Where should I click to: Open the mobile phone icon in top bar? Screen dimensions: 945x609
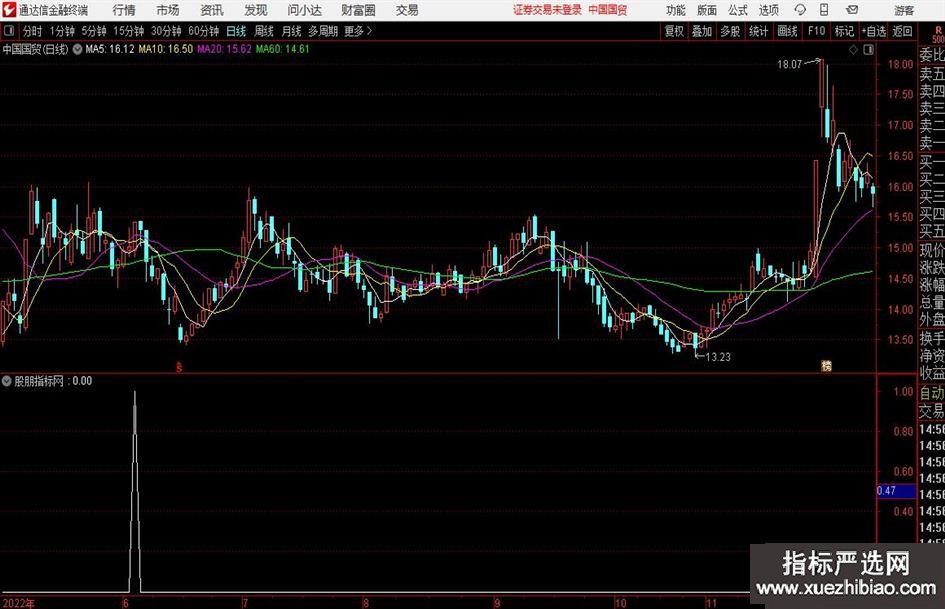(824, 10)
